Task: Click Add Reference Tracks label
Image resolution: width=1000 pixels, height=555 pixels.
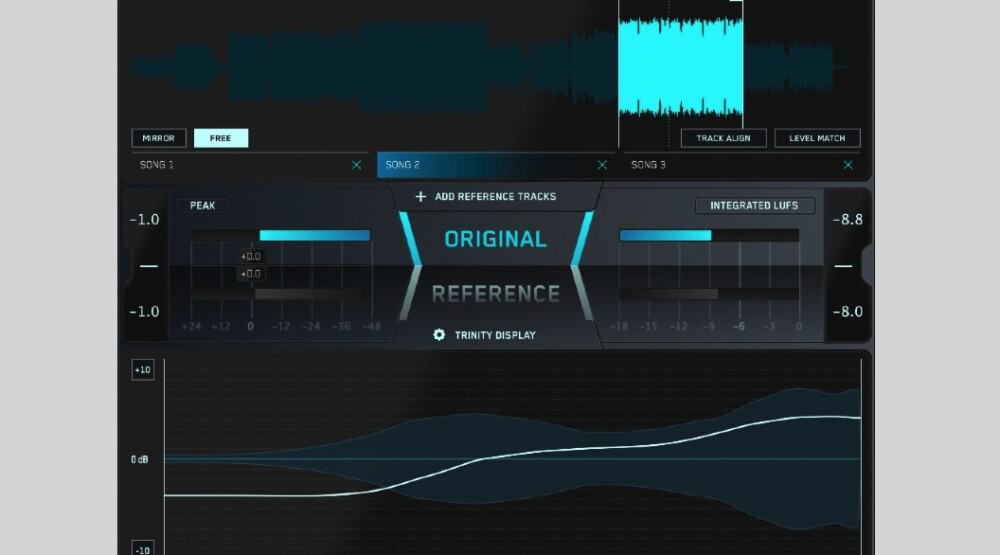Action: [496, 196]
